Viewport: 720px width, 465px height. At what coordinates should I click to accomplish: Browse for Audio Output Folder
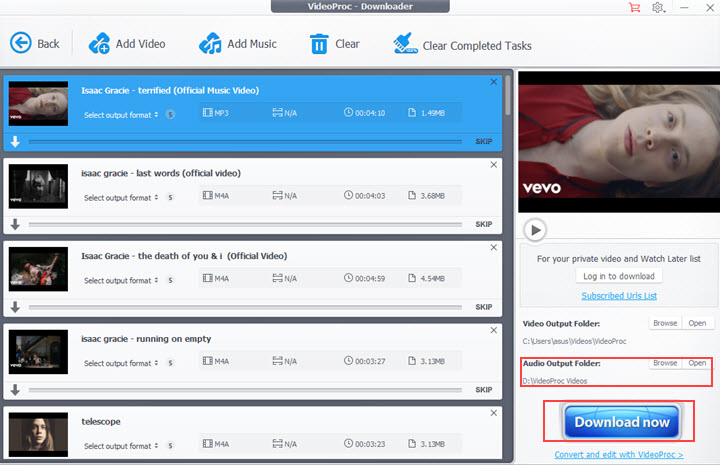[x=665, y=363]
